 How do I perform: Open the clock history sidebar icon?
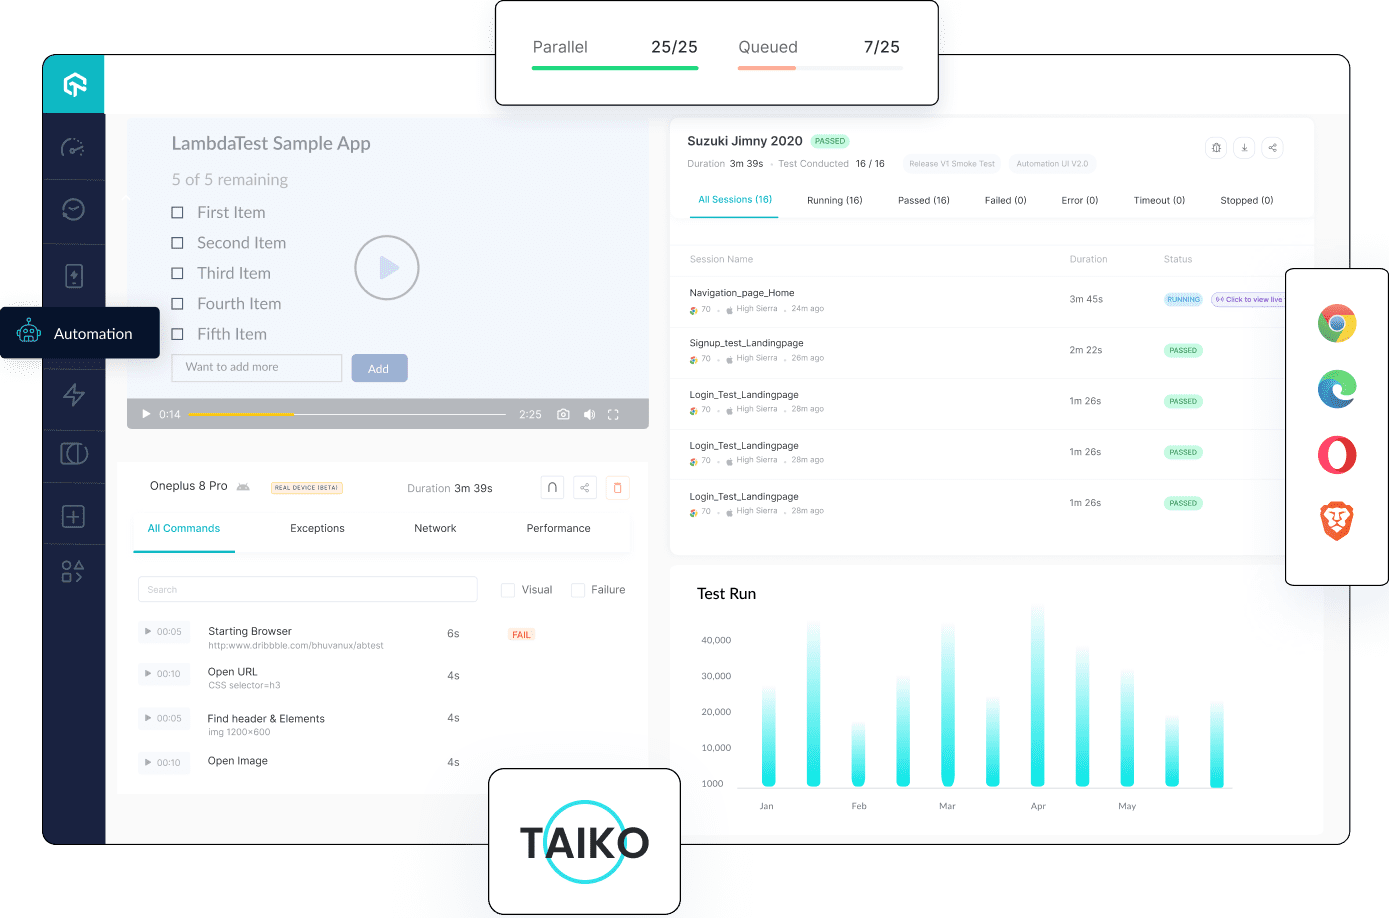click(x=73, y=210)
